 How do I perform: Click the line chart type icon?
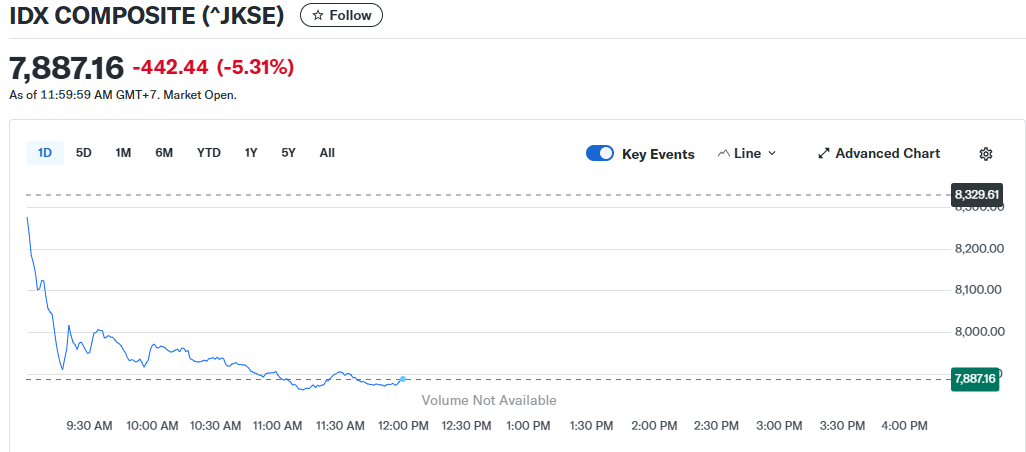tap(724, 153)
